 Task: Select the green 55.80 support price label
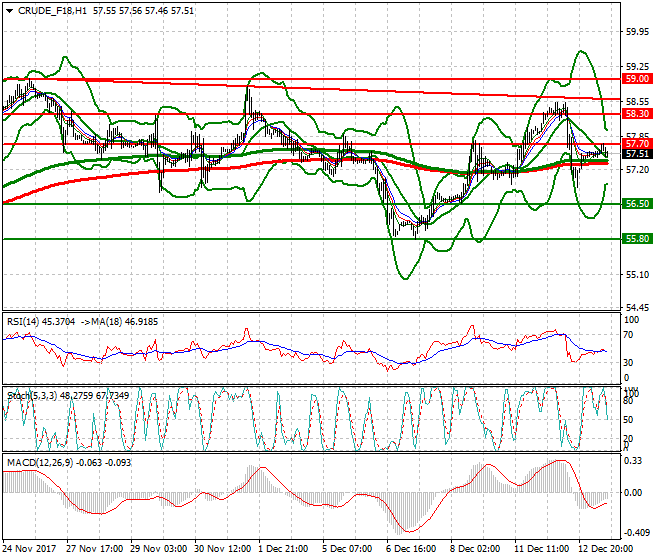point(637,239)
